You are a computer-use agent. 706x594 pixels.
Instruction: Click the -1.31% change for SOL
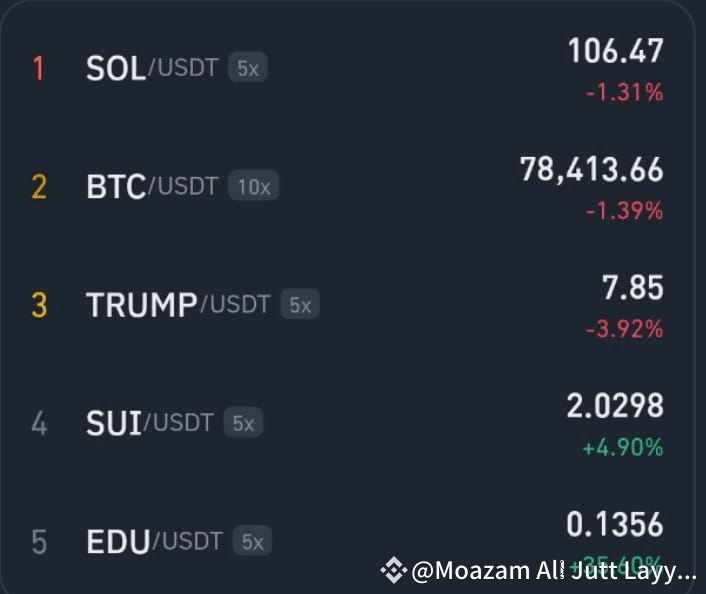625,92
